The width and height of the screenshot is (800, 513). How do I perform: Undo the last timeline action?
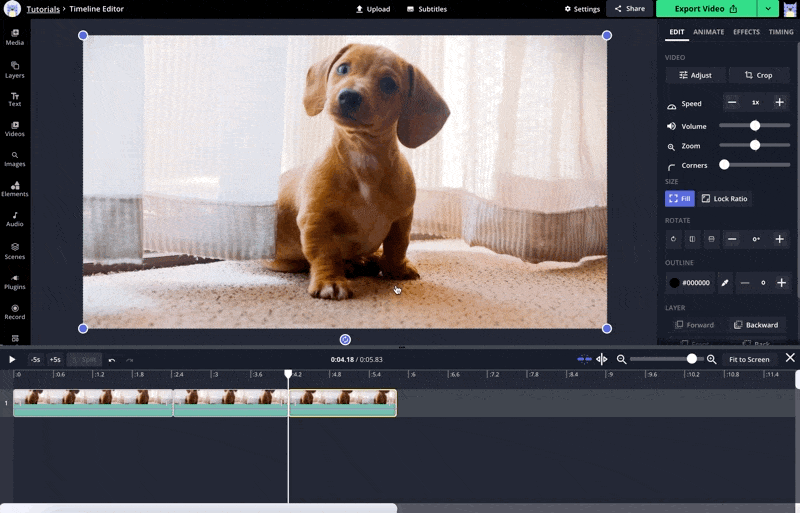coord(112,359)
